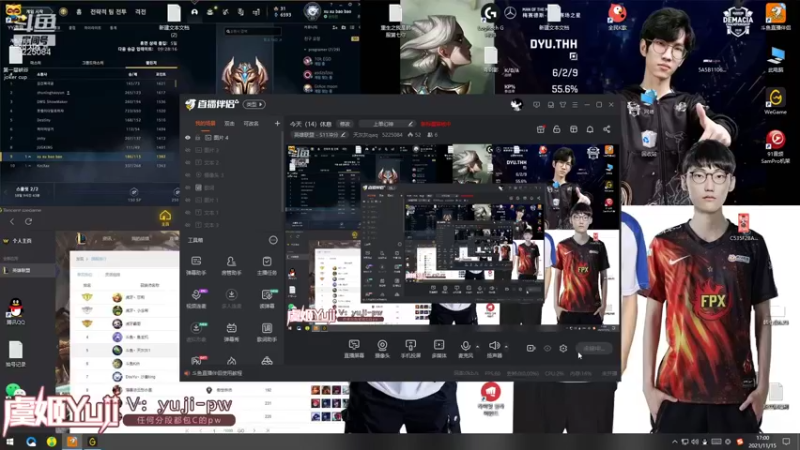Collapse the 工具箱 toolbox panel
Image resolution: width=800 pixels, height=450 pixels.
(x=273, y=240)
